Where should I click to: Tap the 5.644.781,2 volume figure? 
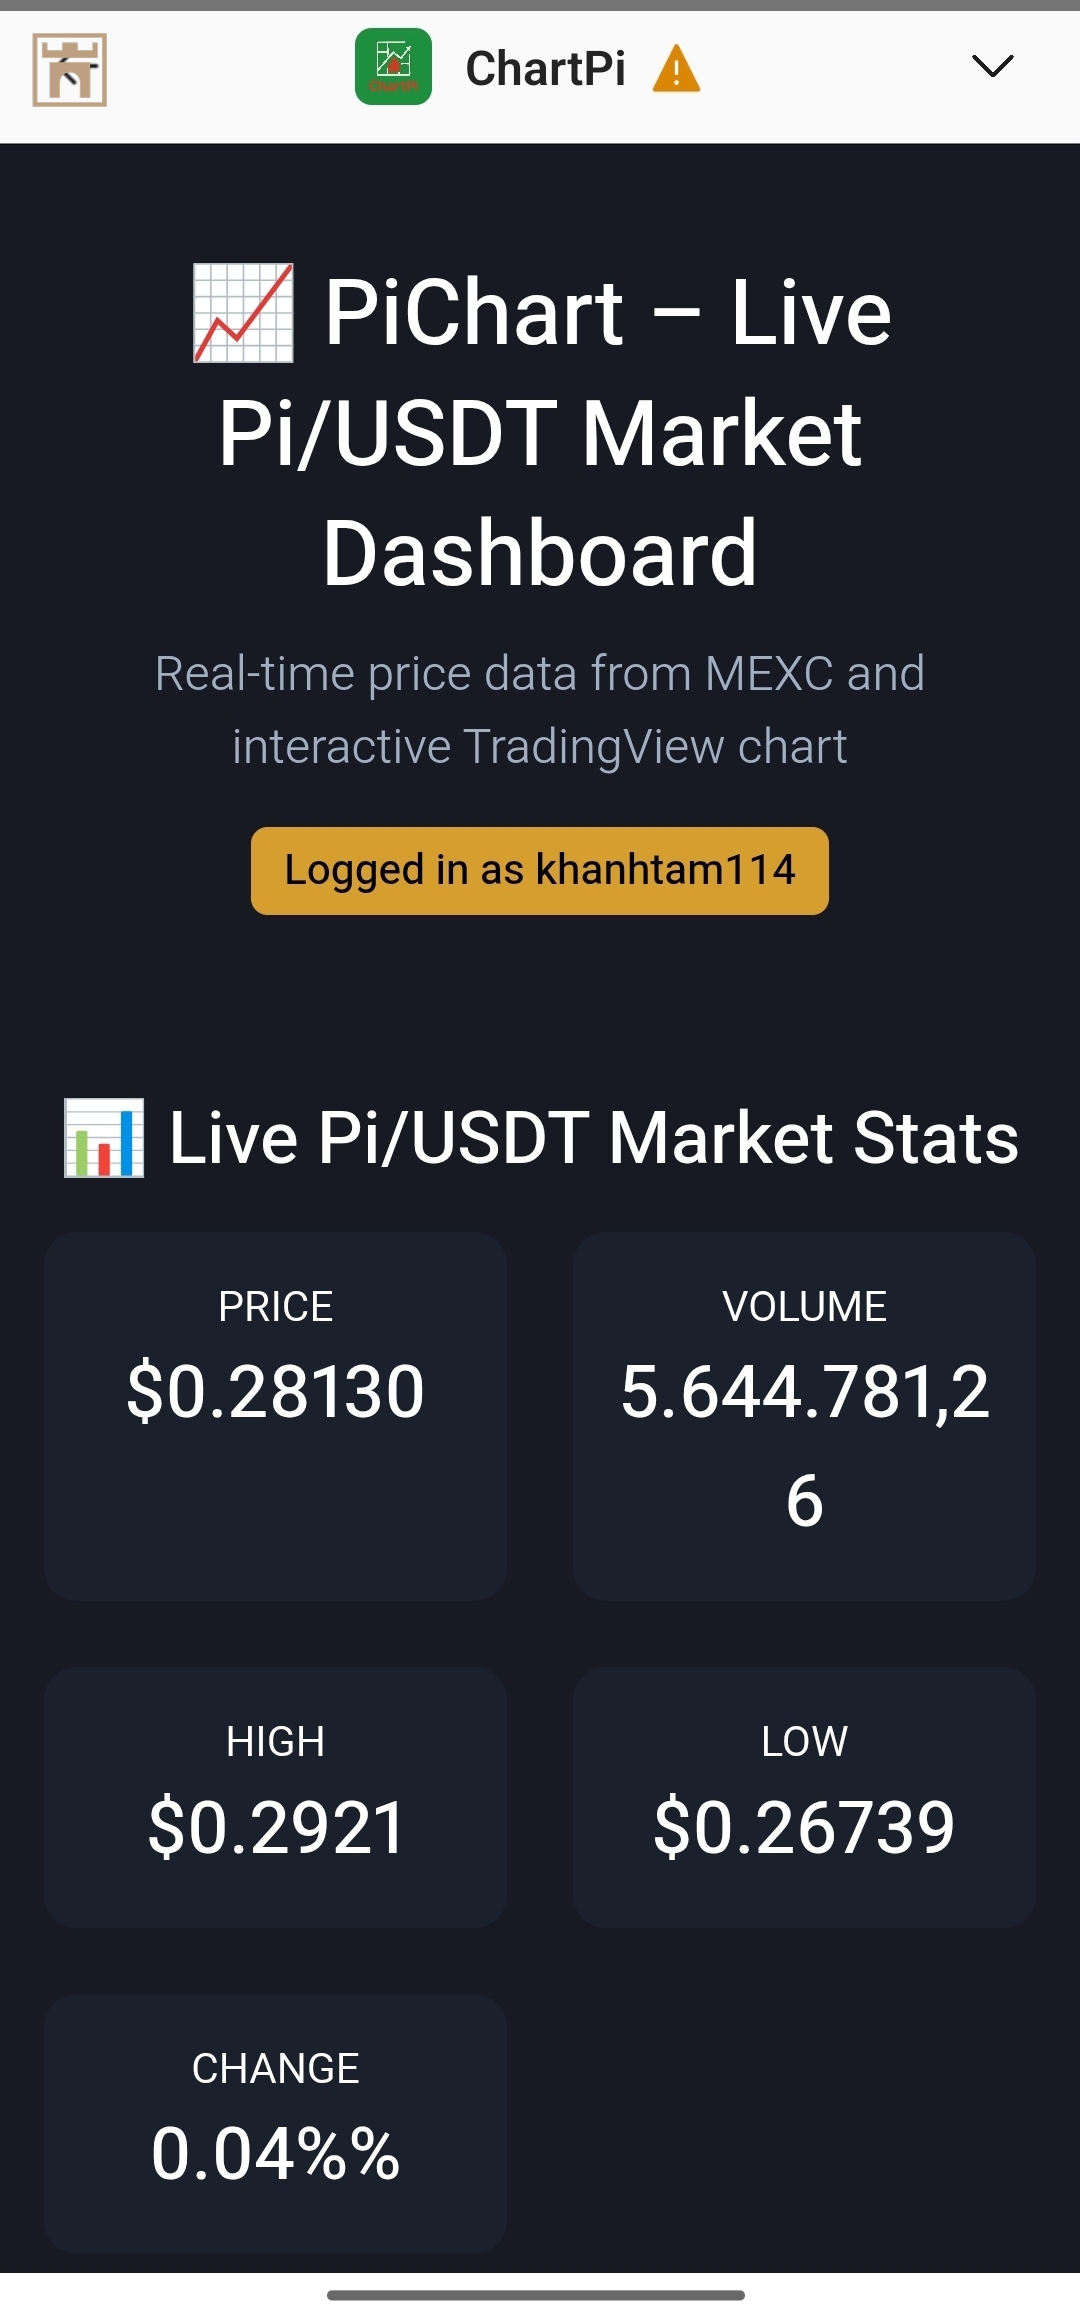[804, 1391]
